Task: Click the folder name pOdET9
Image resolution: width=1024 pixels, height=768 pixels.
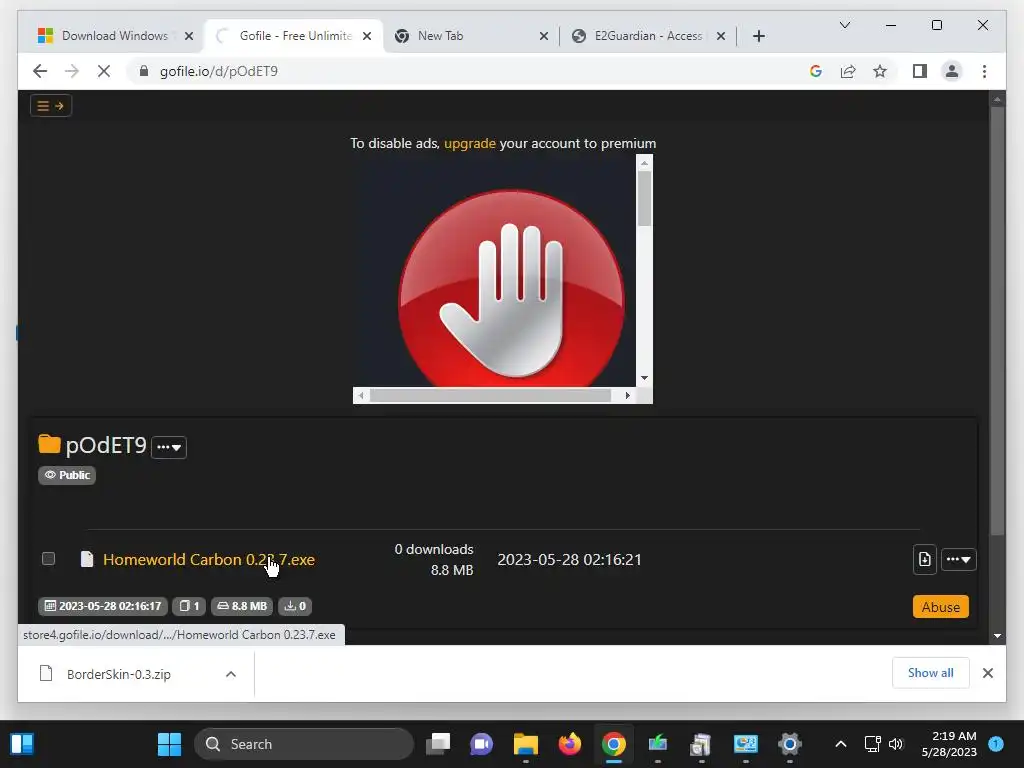Action: (106, 445)
